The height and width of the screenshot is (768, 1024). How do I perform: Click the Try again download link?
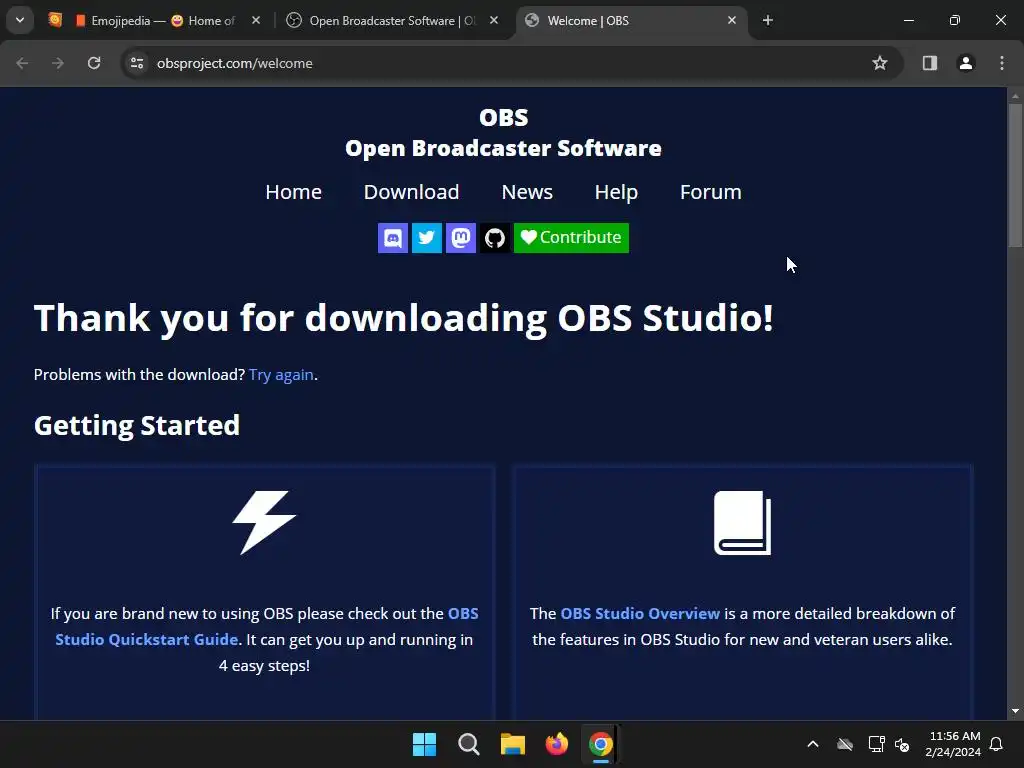281,375
